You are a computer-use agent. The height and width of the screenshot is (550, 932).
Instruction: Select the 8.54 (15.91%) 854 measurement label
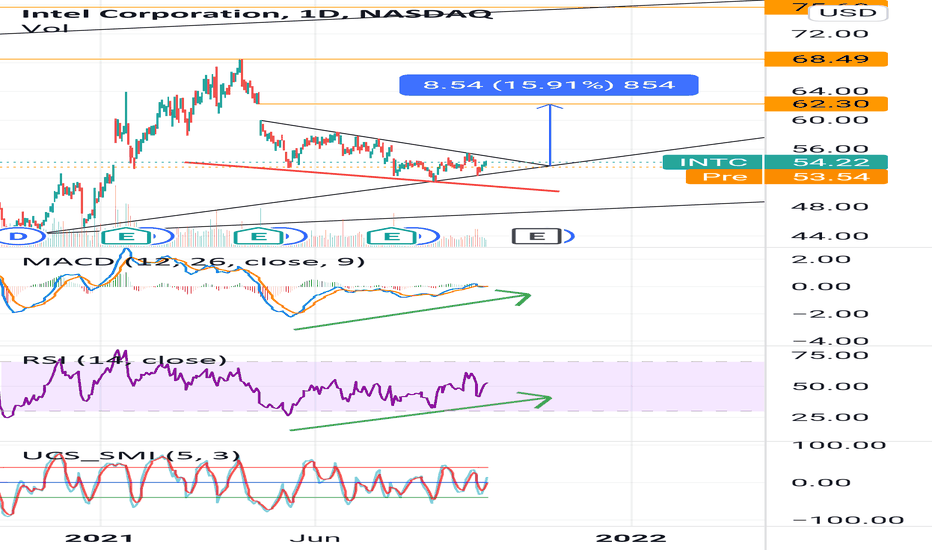[549, 84]
